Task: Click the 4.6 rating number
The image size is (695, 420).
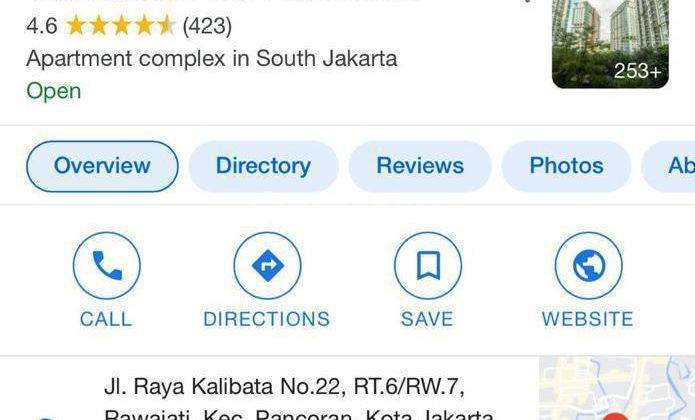Action: tap(42, 26)
